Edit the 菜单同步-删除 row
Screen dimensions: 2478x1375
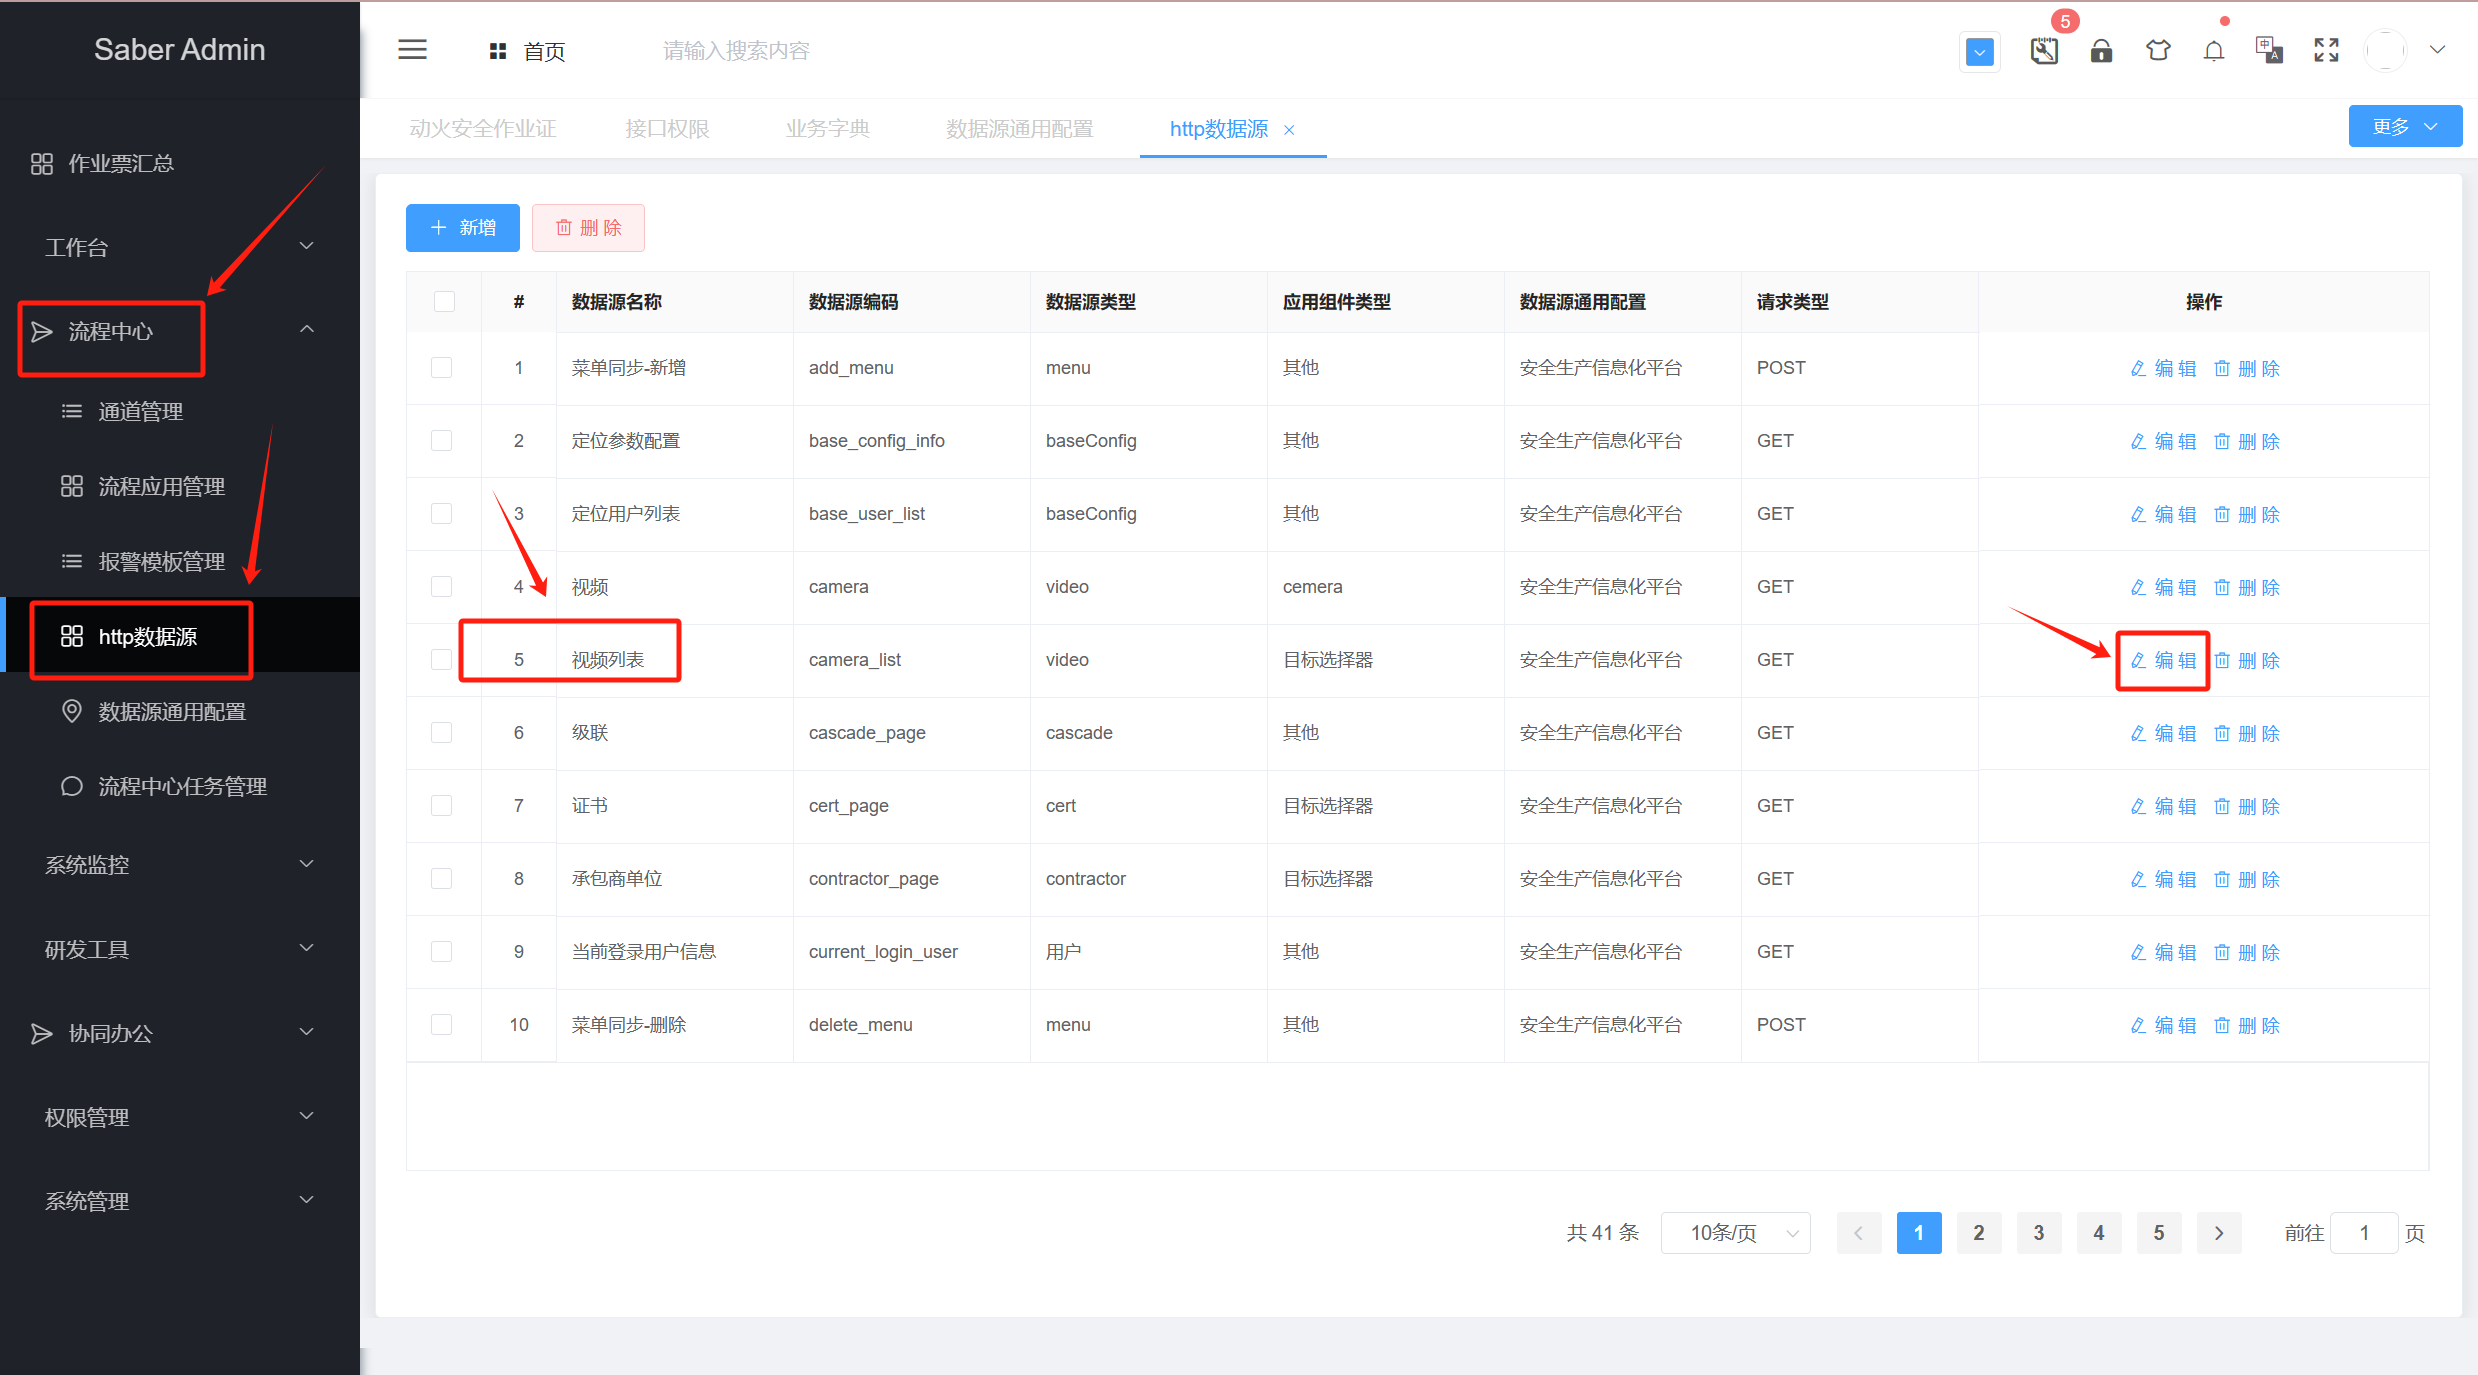point(2163,1025)
